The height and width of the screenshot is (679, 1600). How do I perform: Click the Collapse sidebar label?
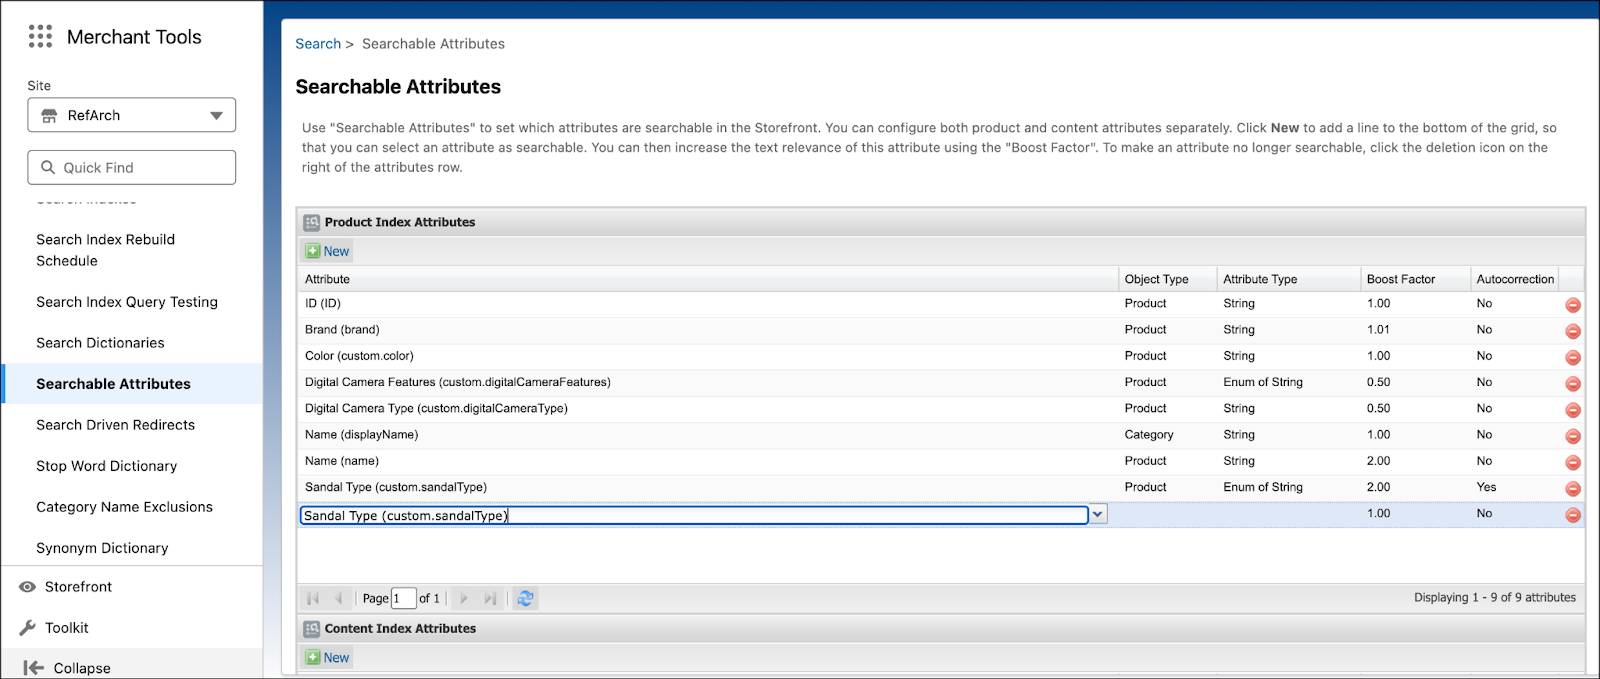(x=82, y=668)
